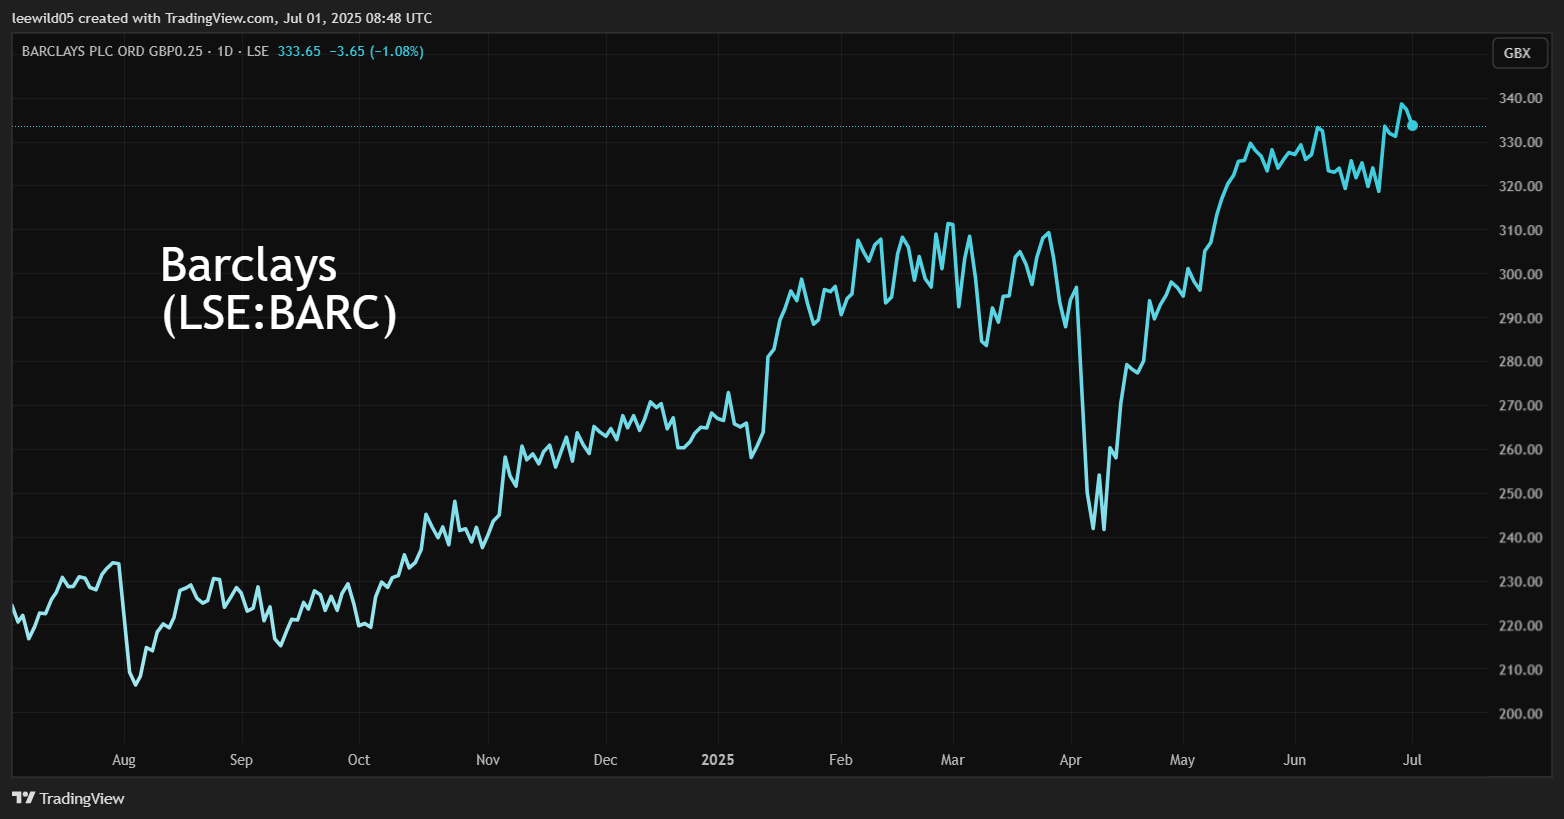Click the 290.00 price axis label
This screenshot has height=819, width=1564.
pos(1520,318)
